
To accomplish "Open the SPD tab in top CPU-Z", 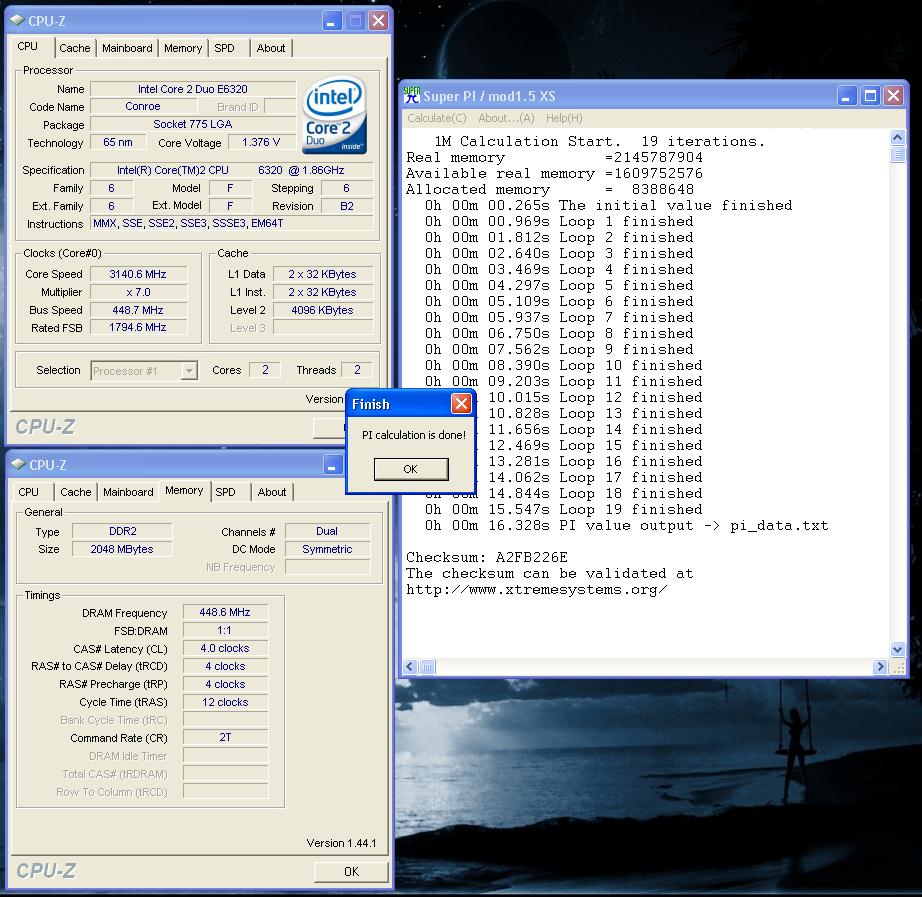I will tap(224, 48).
